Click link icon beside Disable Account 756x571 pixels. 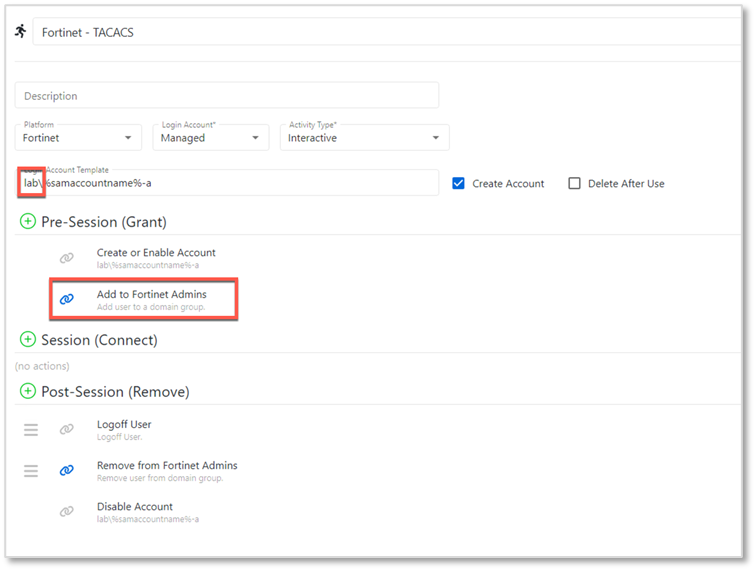(x=67, y=511)
